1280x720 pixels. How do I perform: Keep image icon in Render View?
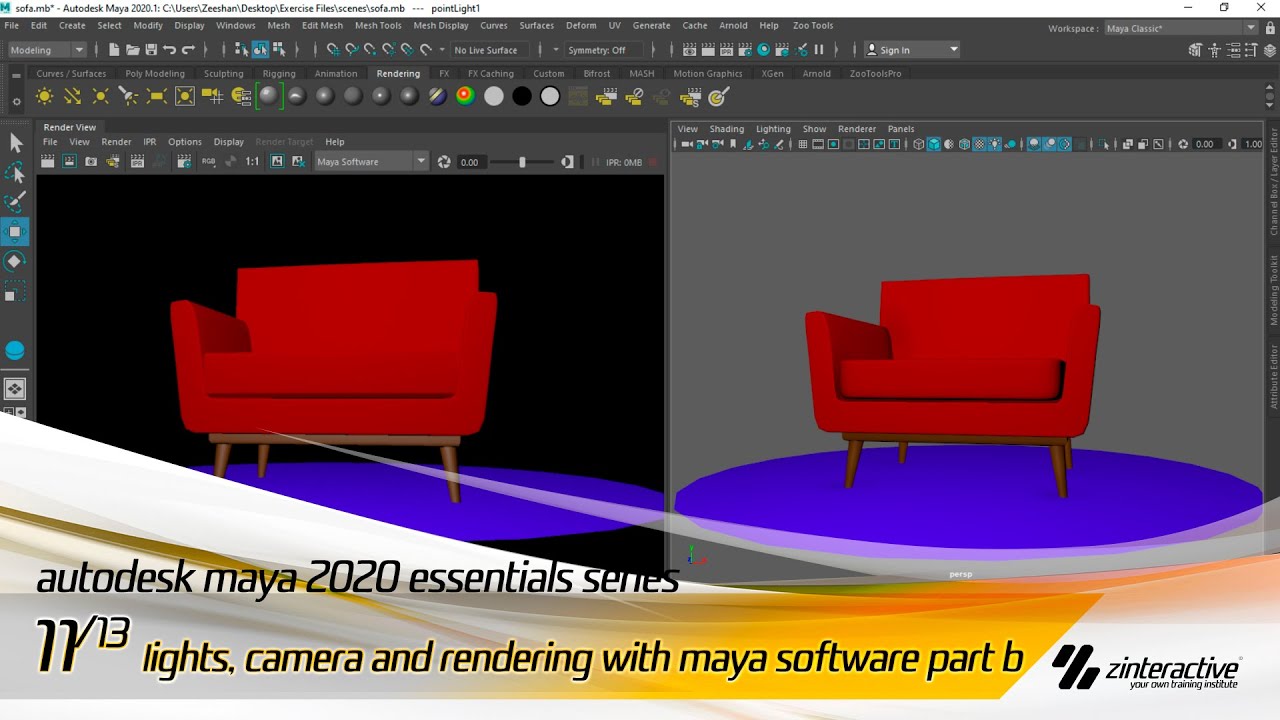(x=277, y=161)
